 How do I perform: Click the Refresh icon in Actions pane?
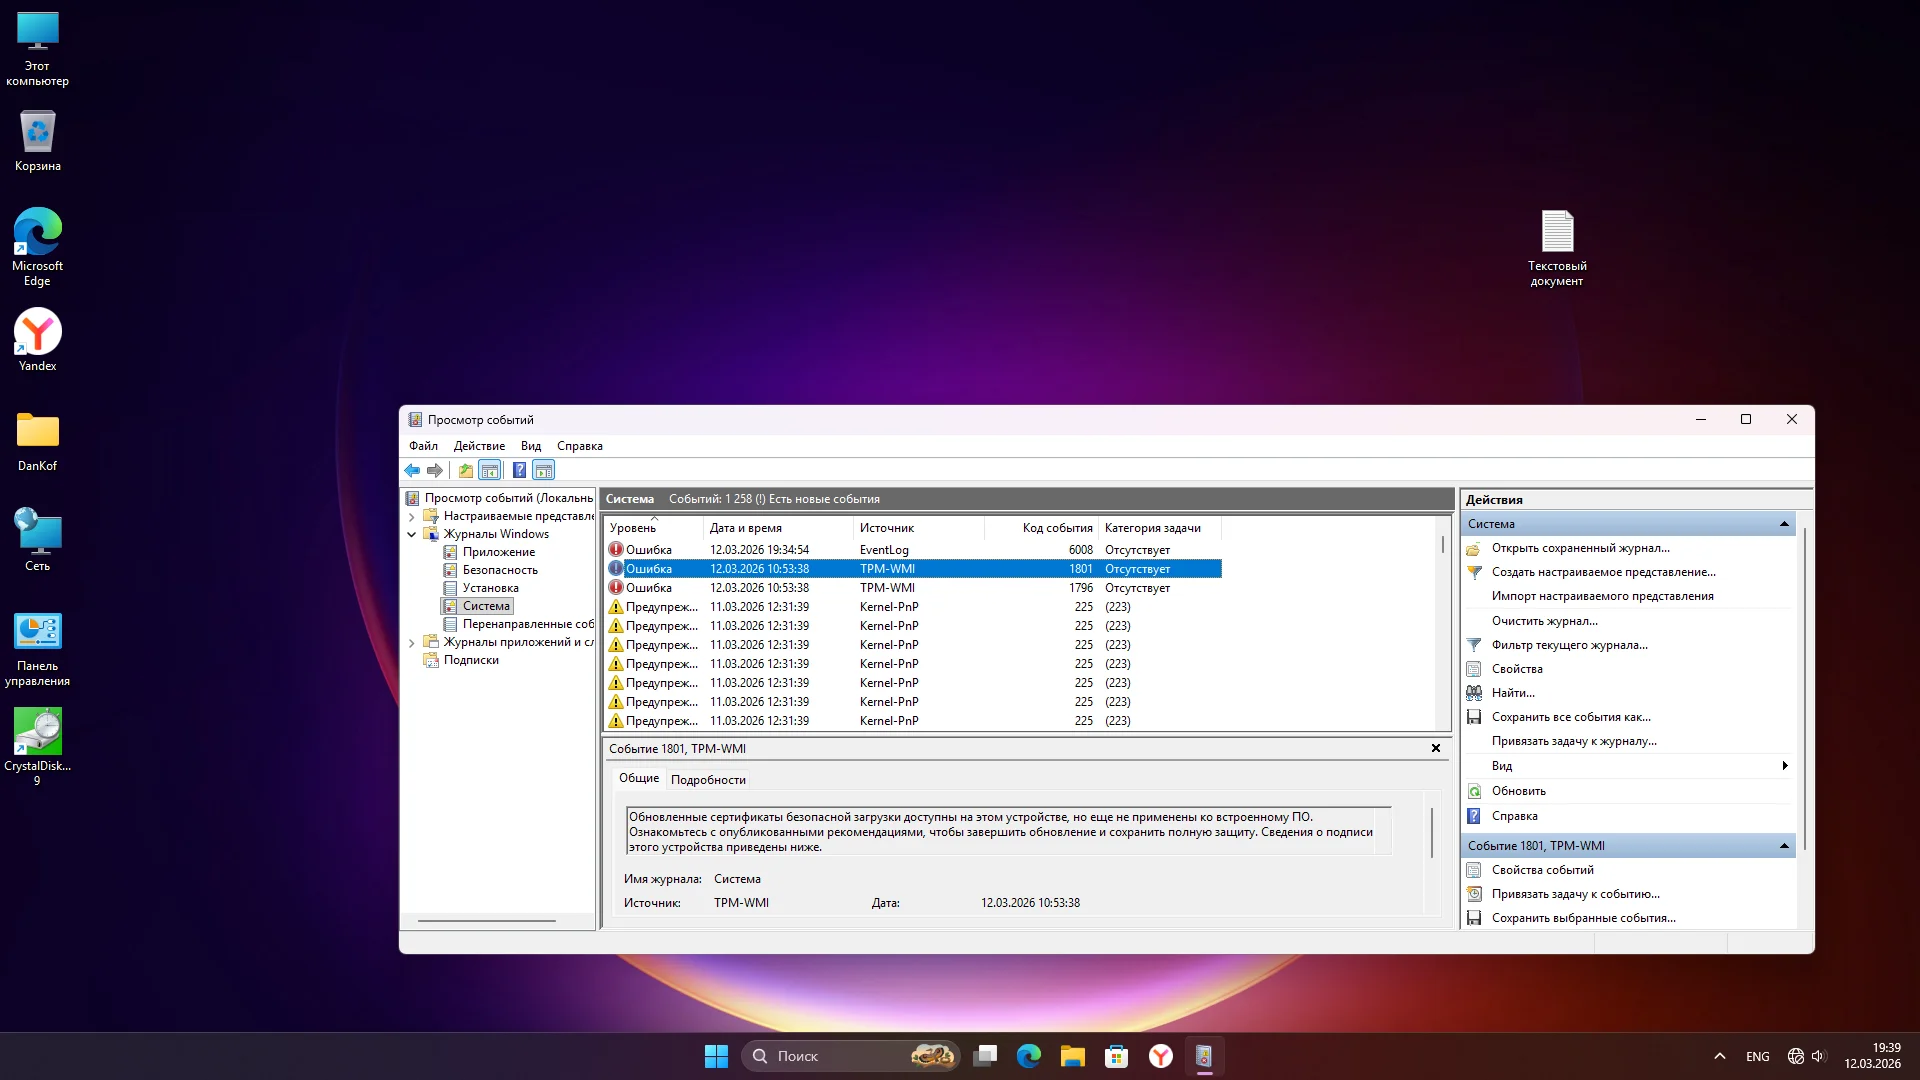tap(1474, 791)
